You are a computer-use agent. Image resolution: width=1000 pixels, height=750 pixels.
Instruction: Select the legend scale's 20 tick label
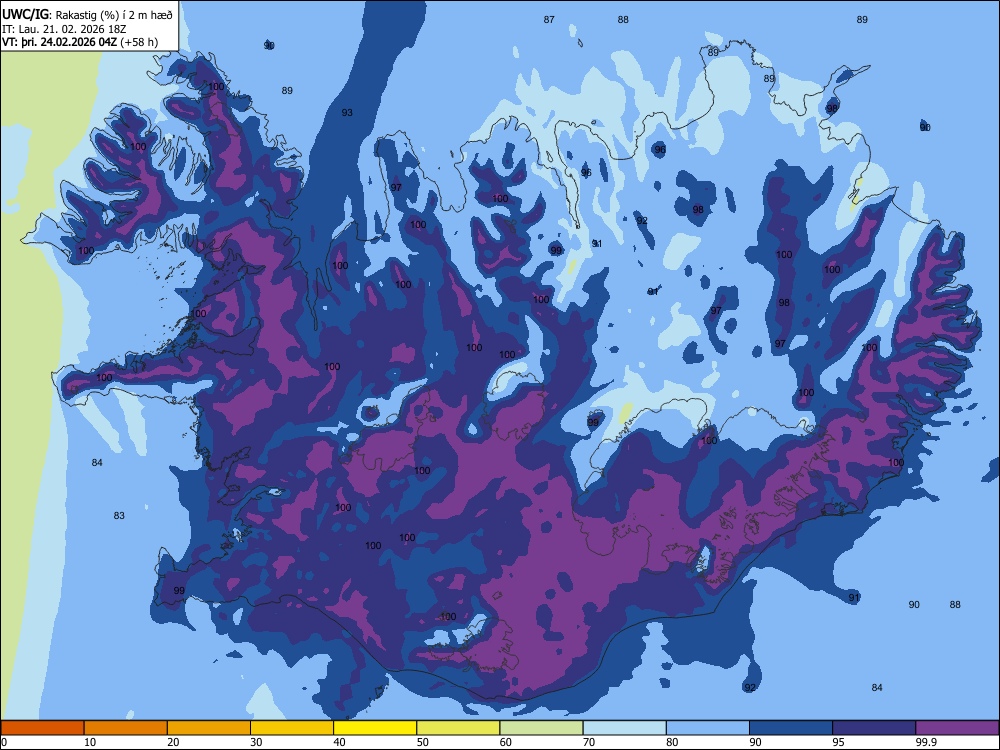click(173, 742)
